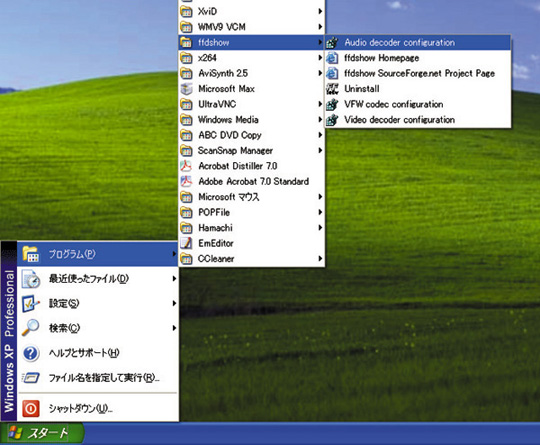The width and height of the screenshot is (540, 445).
Task: Click the red shutdown icon (シャットダウン)
Action: 31,408
